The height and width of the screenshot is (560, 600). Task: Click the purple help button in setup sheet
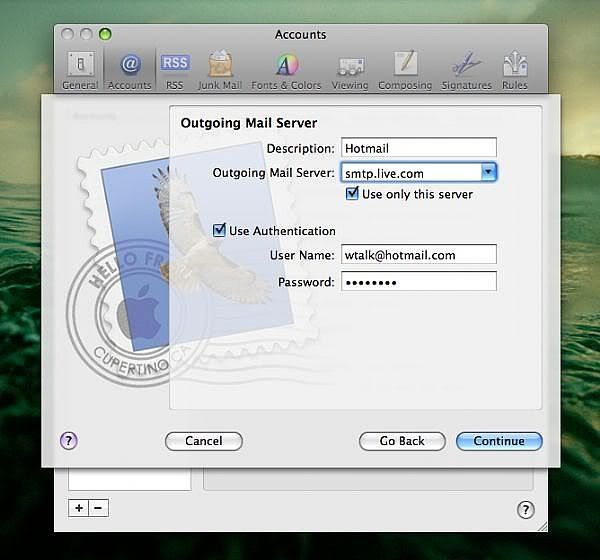click(69, 441)
